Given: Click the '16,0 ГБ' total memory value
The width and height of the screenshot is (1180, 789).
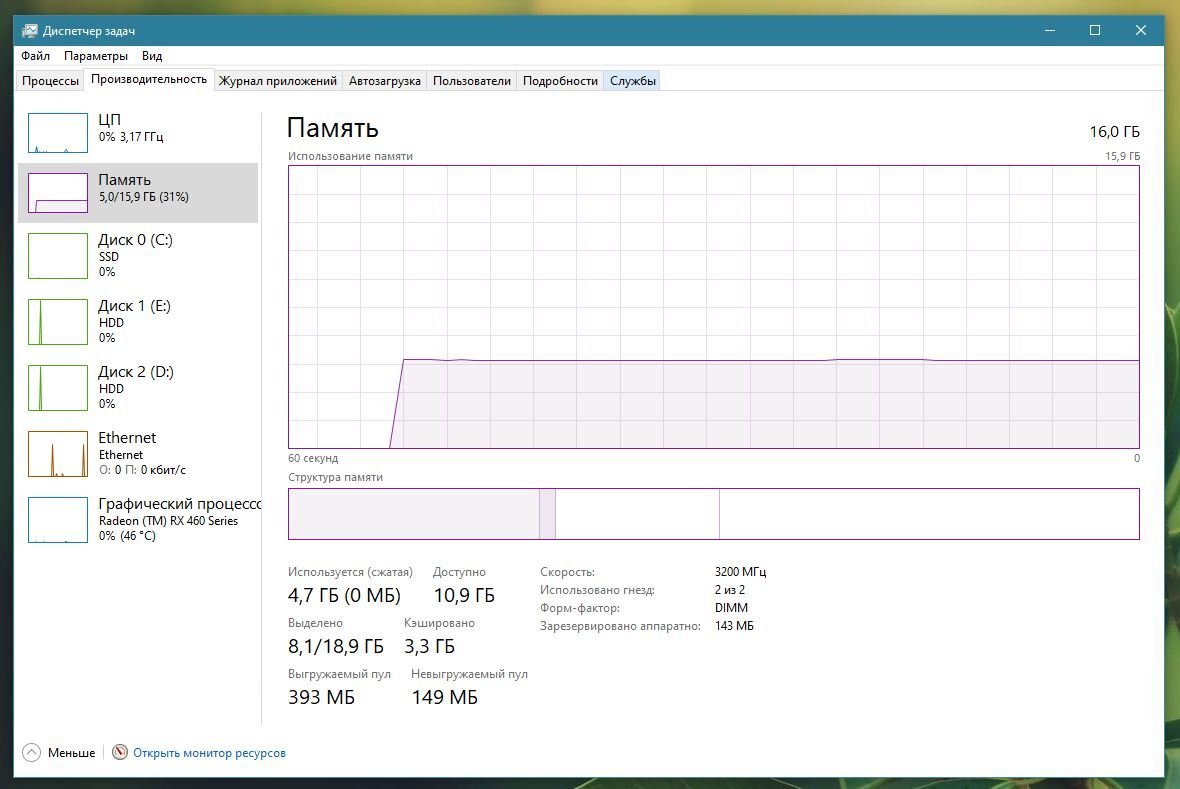Looking at the screenshot, I should click(1115, 132).
